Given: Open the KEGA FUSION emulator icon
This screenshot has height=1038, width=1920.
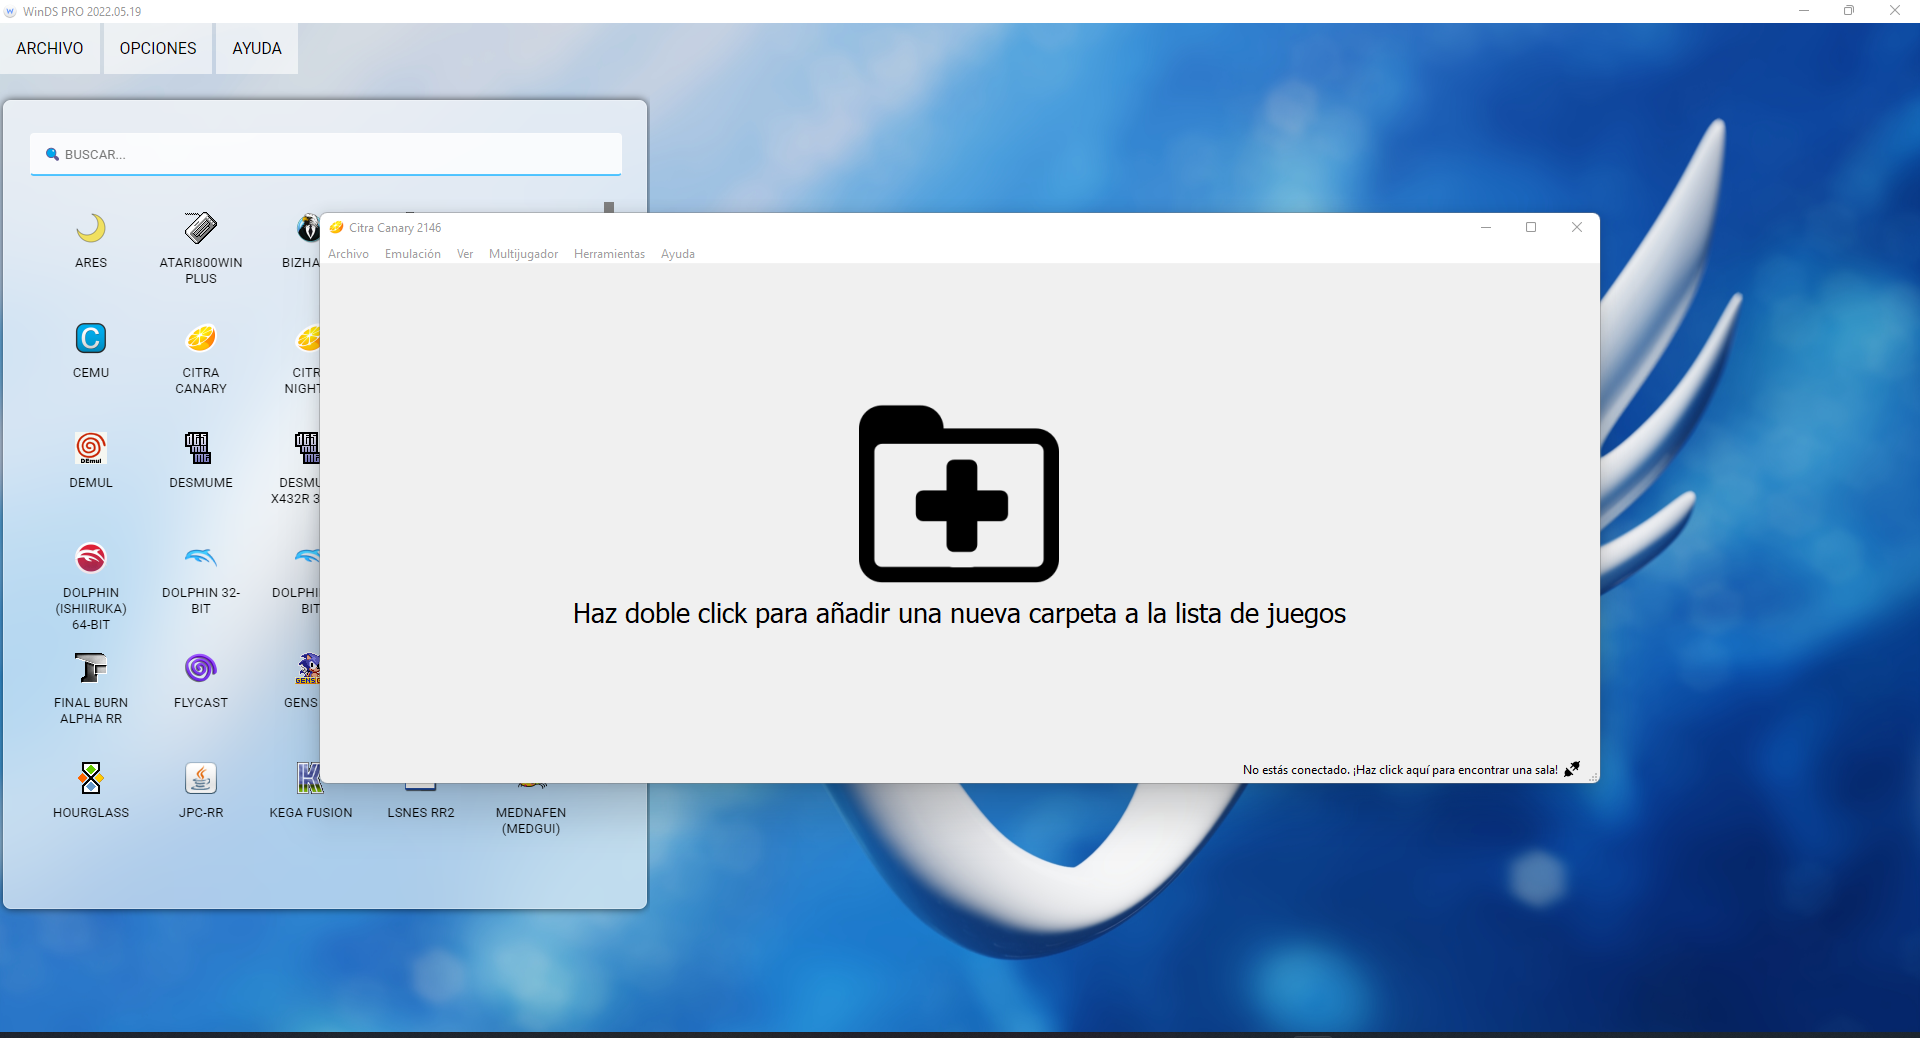Looking at the screenshot, I should [x=310, y=778].
